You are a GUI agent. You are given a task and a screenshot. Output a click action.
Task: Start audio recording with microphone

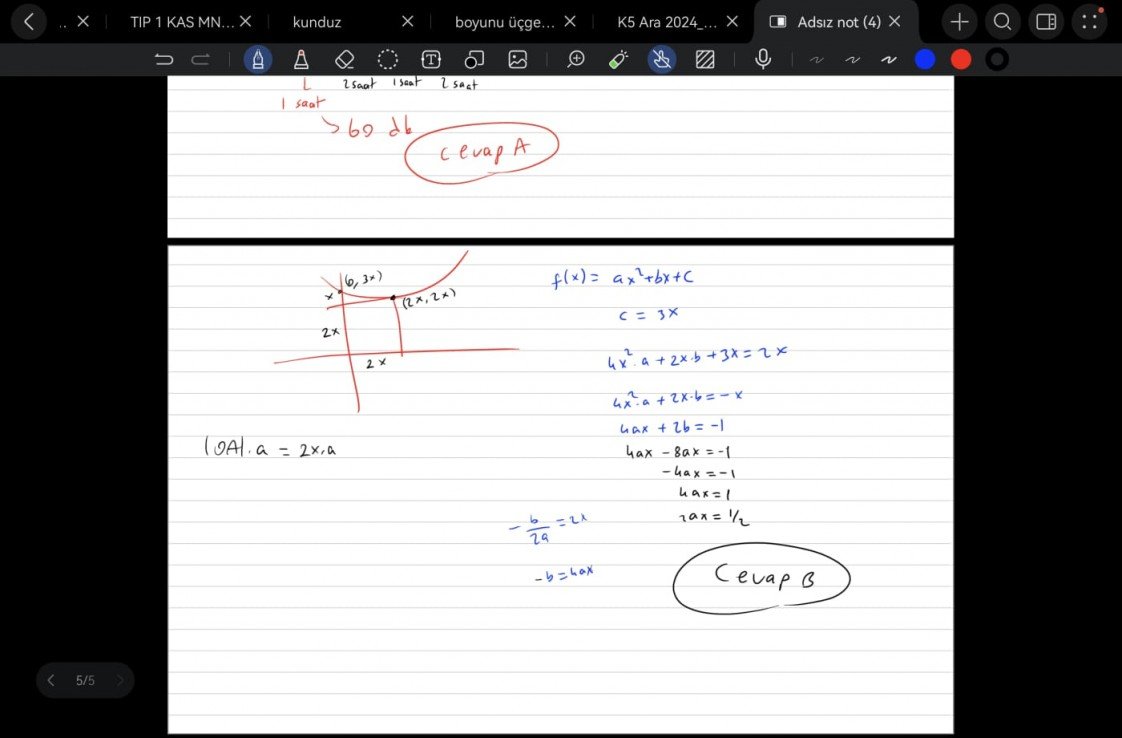[763, 60]
